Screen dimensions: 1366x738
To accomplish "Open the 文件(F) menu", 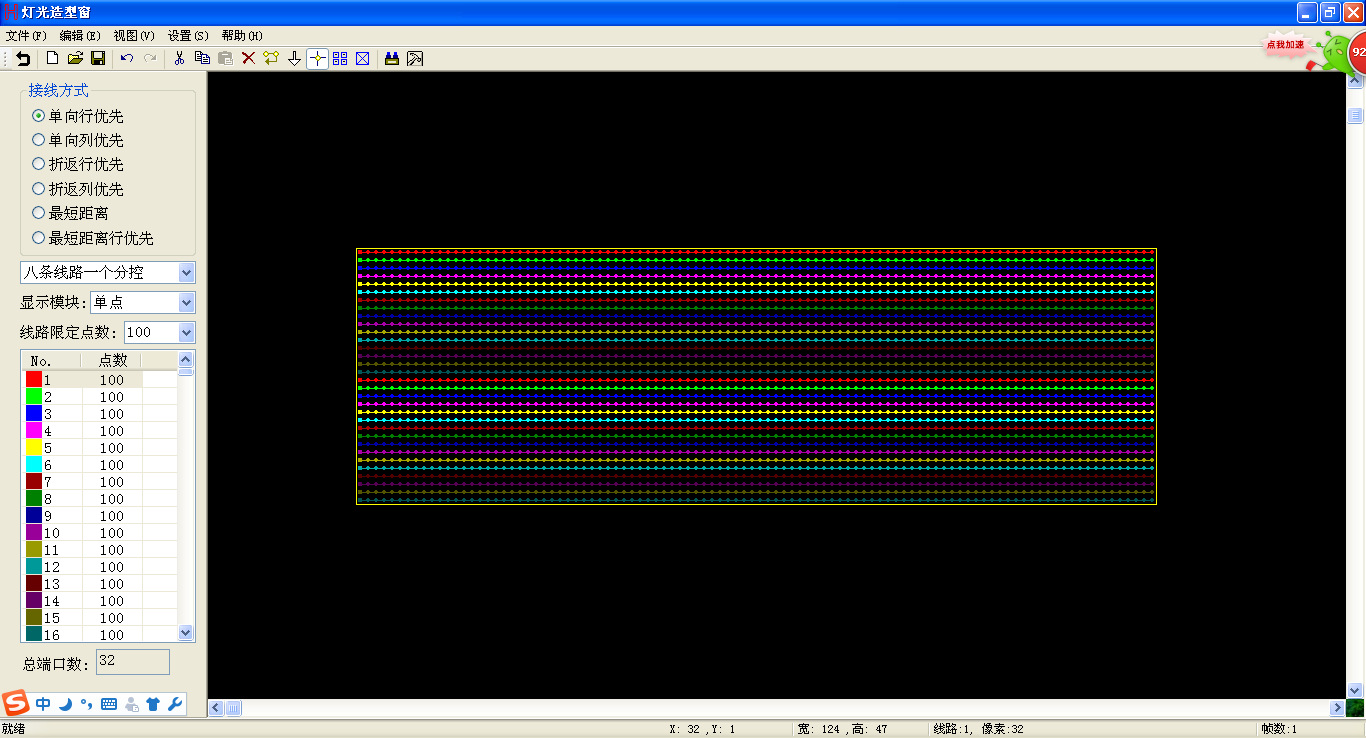I will pos(26,35).
